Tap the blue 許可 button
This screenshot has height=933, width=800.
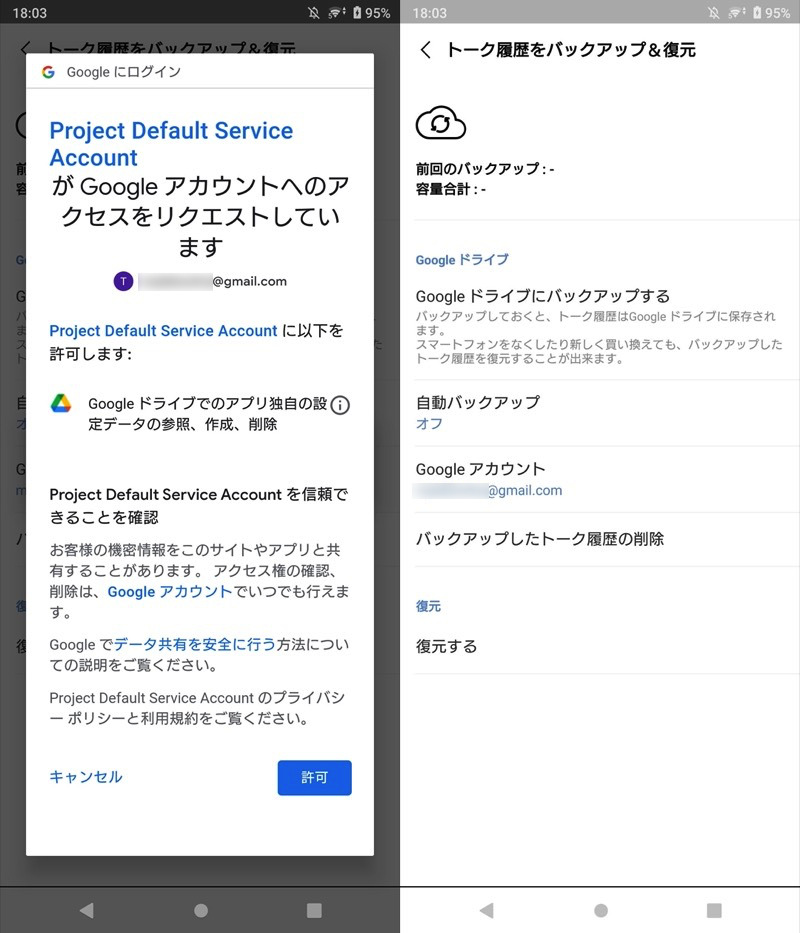click(x=314, y=777)
